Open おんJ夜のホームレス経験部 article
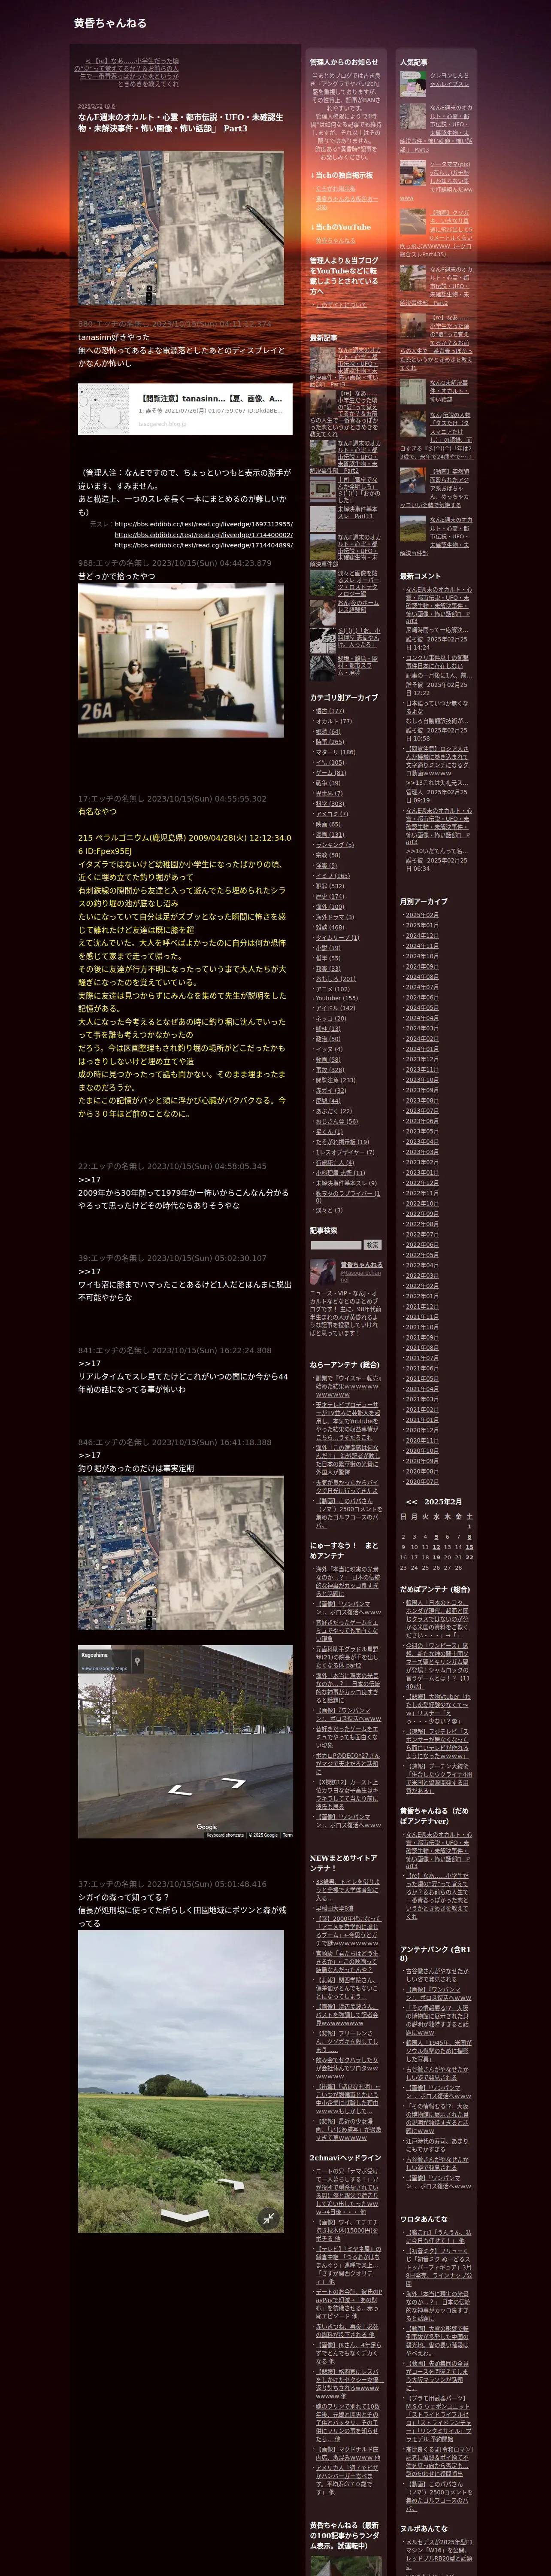 point(358,605)
